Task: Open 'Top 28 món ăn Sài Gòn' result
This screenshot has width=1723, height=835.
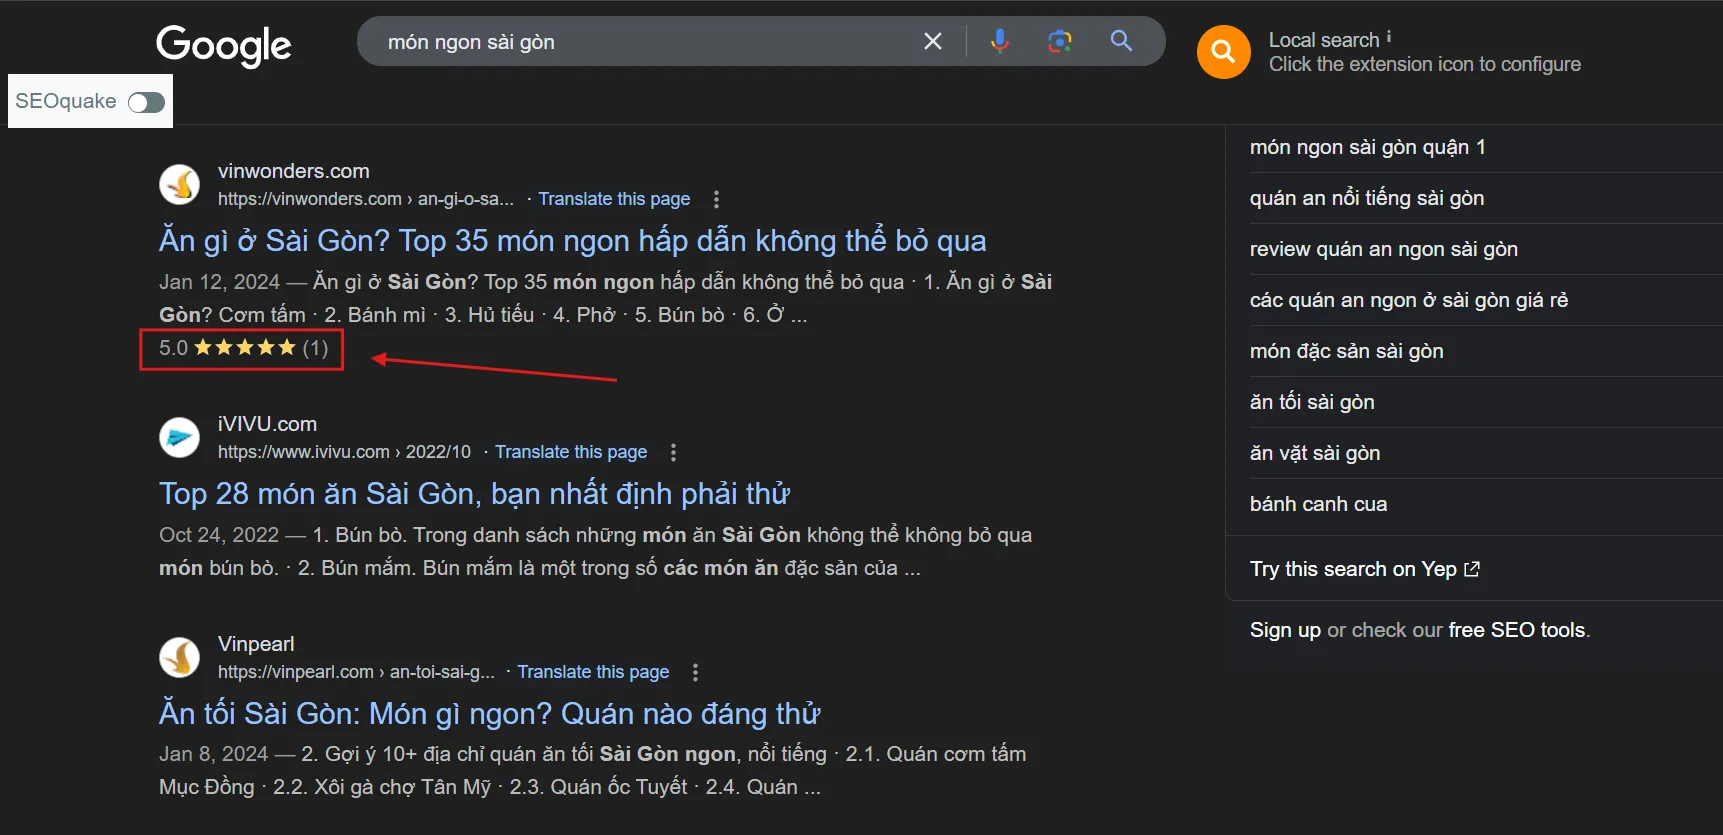Action: (474, 494)
